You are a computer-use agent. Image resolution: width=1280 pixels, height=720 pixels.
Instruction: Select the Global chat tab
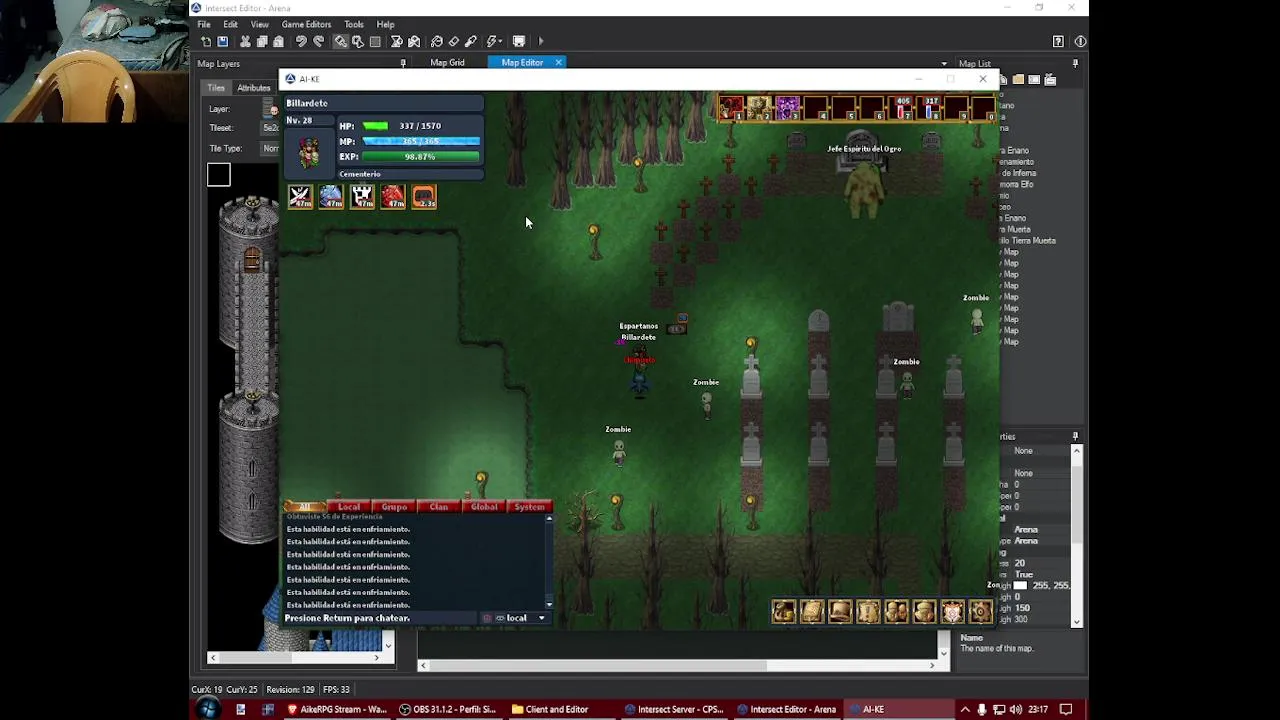click(x=484, y=507)
